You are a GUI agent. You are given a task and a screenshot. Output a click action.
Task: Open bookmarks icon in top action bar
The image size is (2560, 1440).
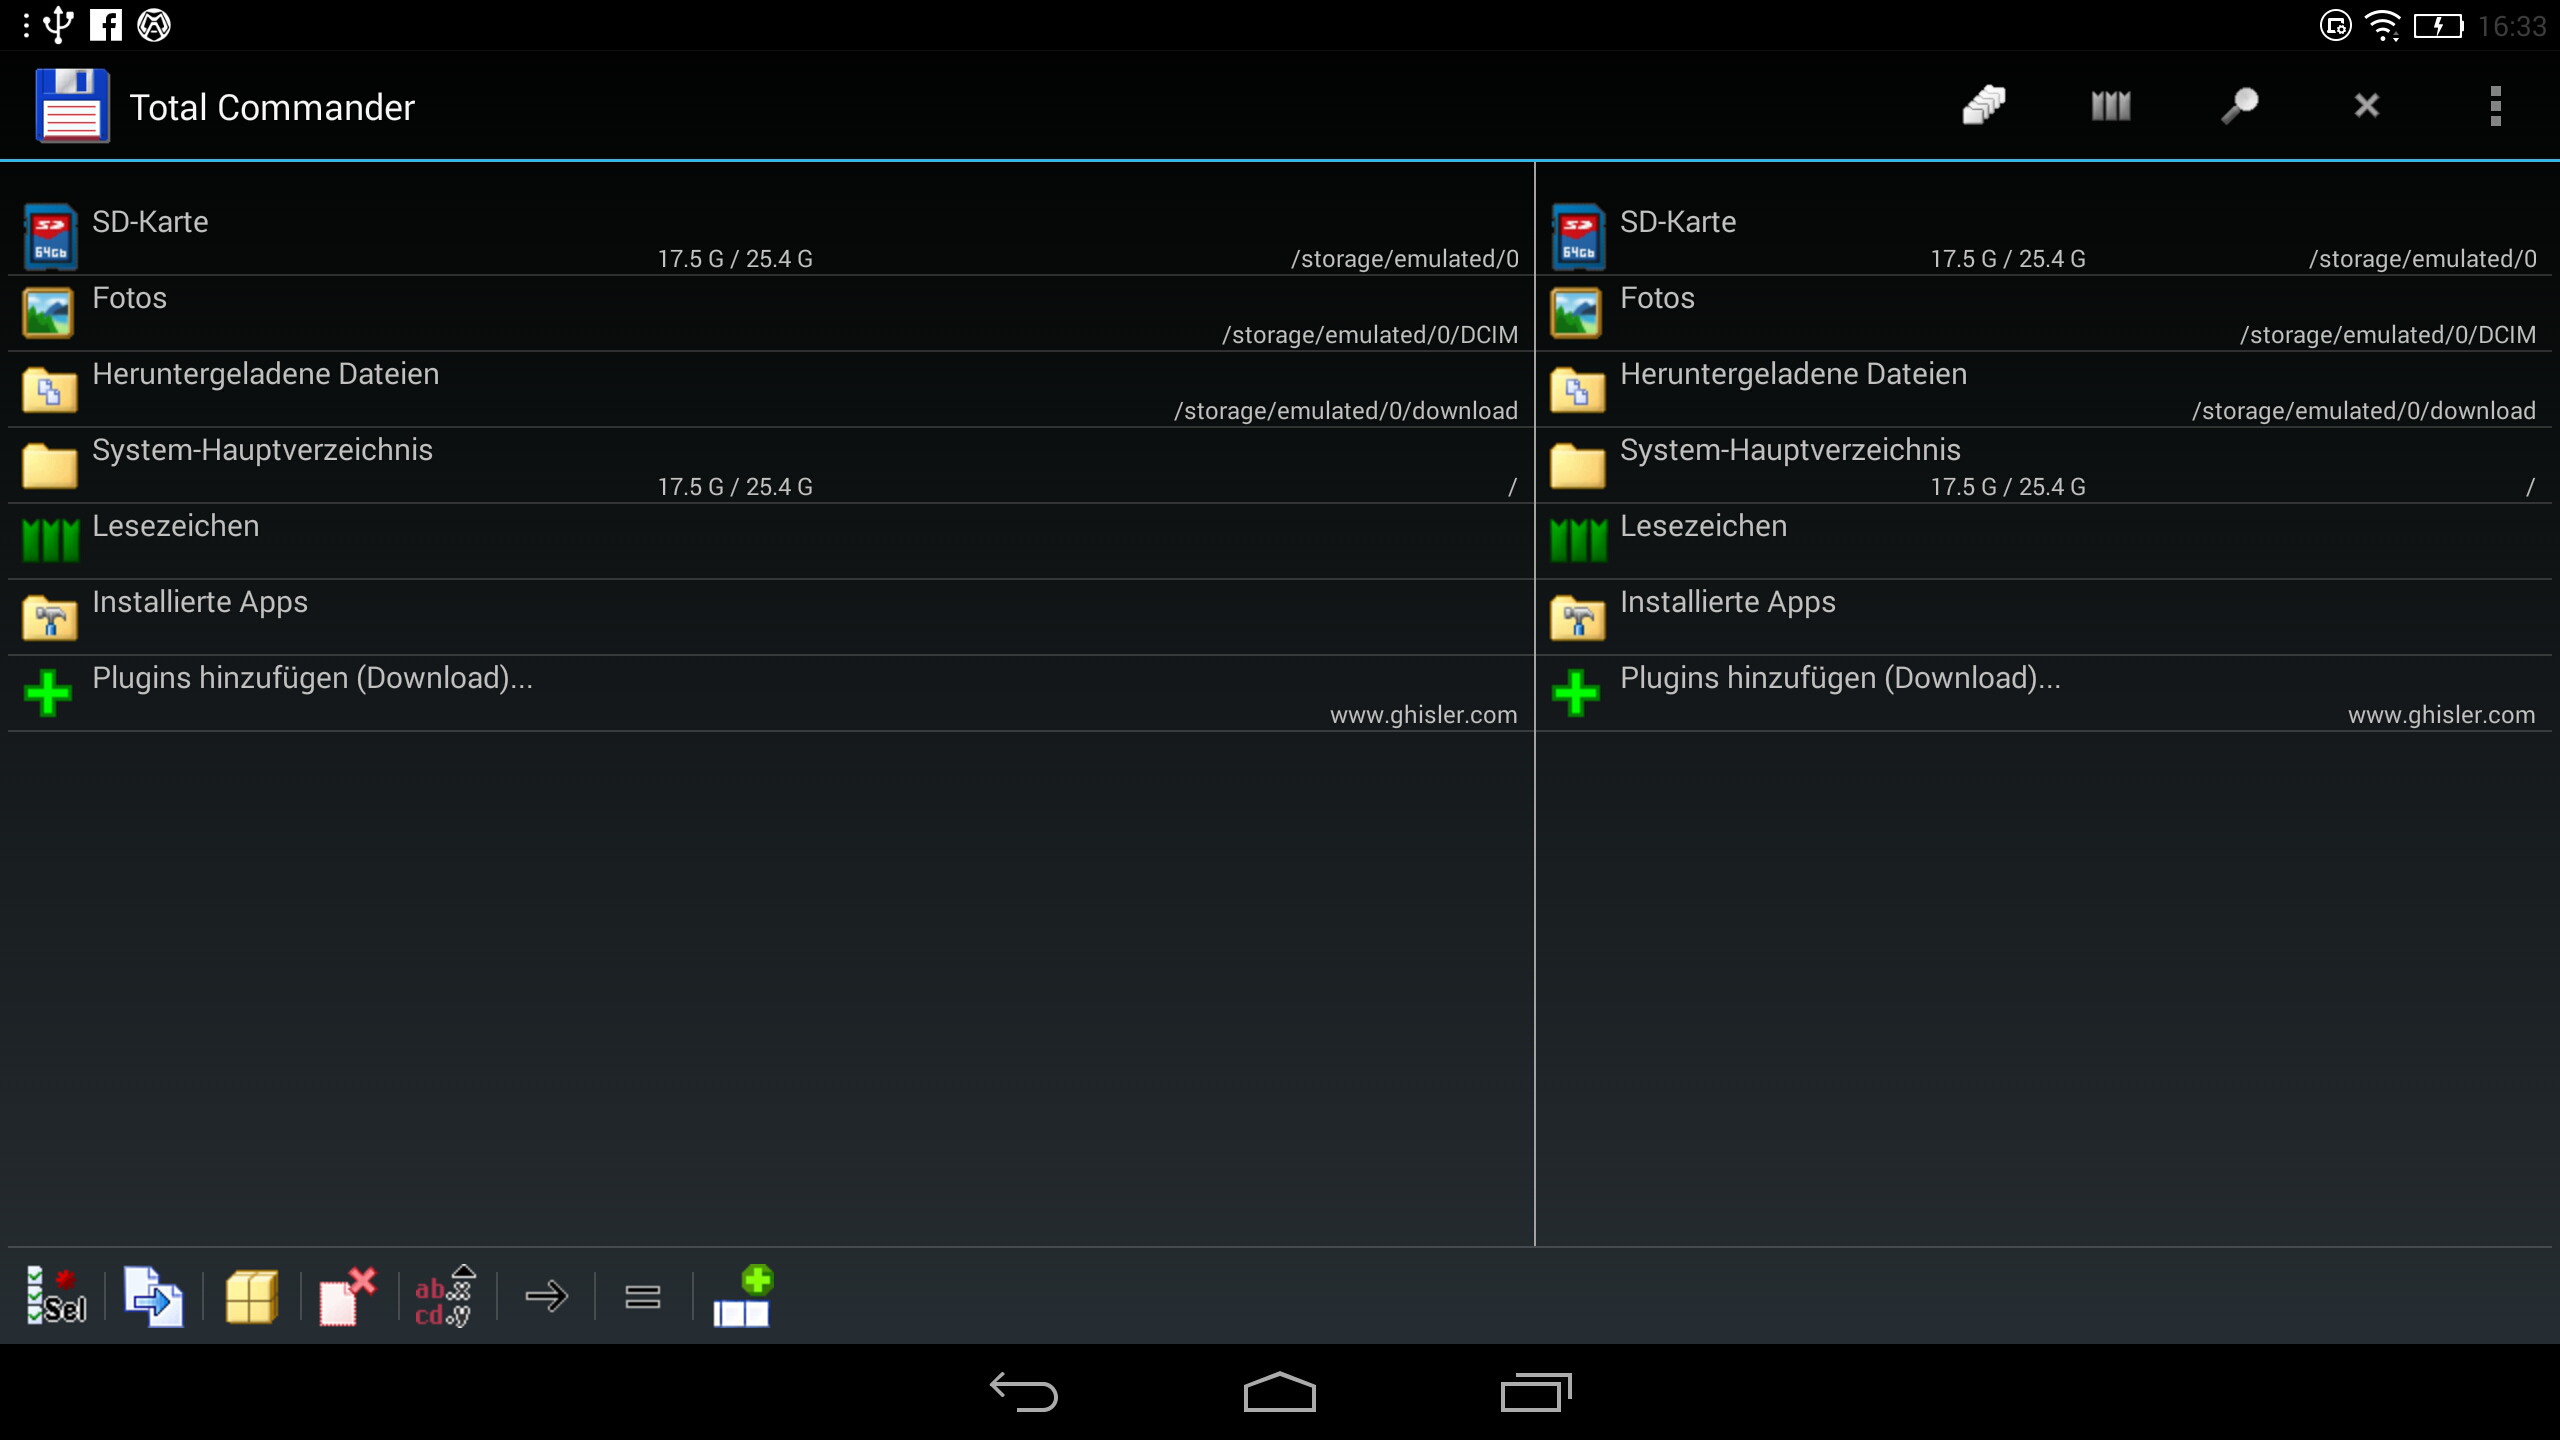coord(2111,105)
